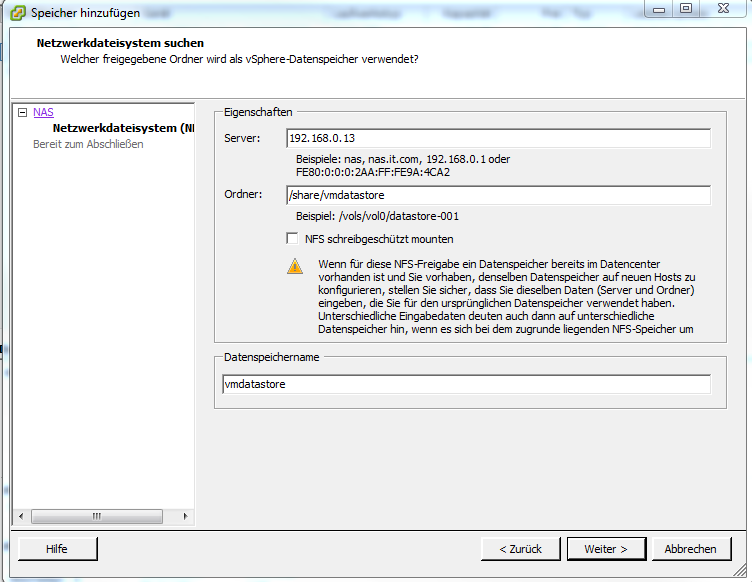Open help via the Hilfe button
The width and height of the screenshot is (752, 582).
click(x=57, y=549)
